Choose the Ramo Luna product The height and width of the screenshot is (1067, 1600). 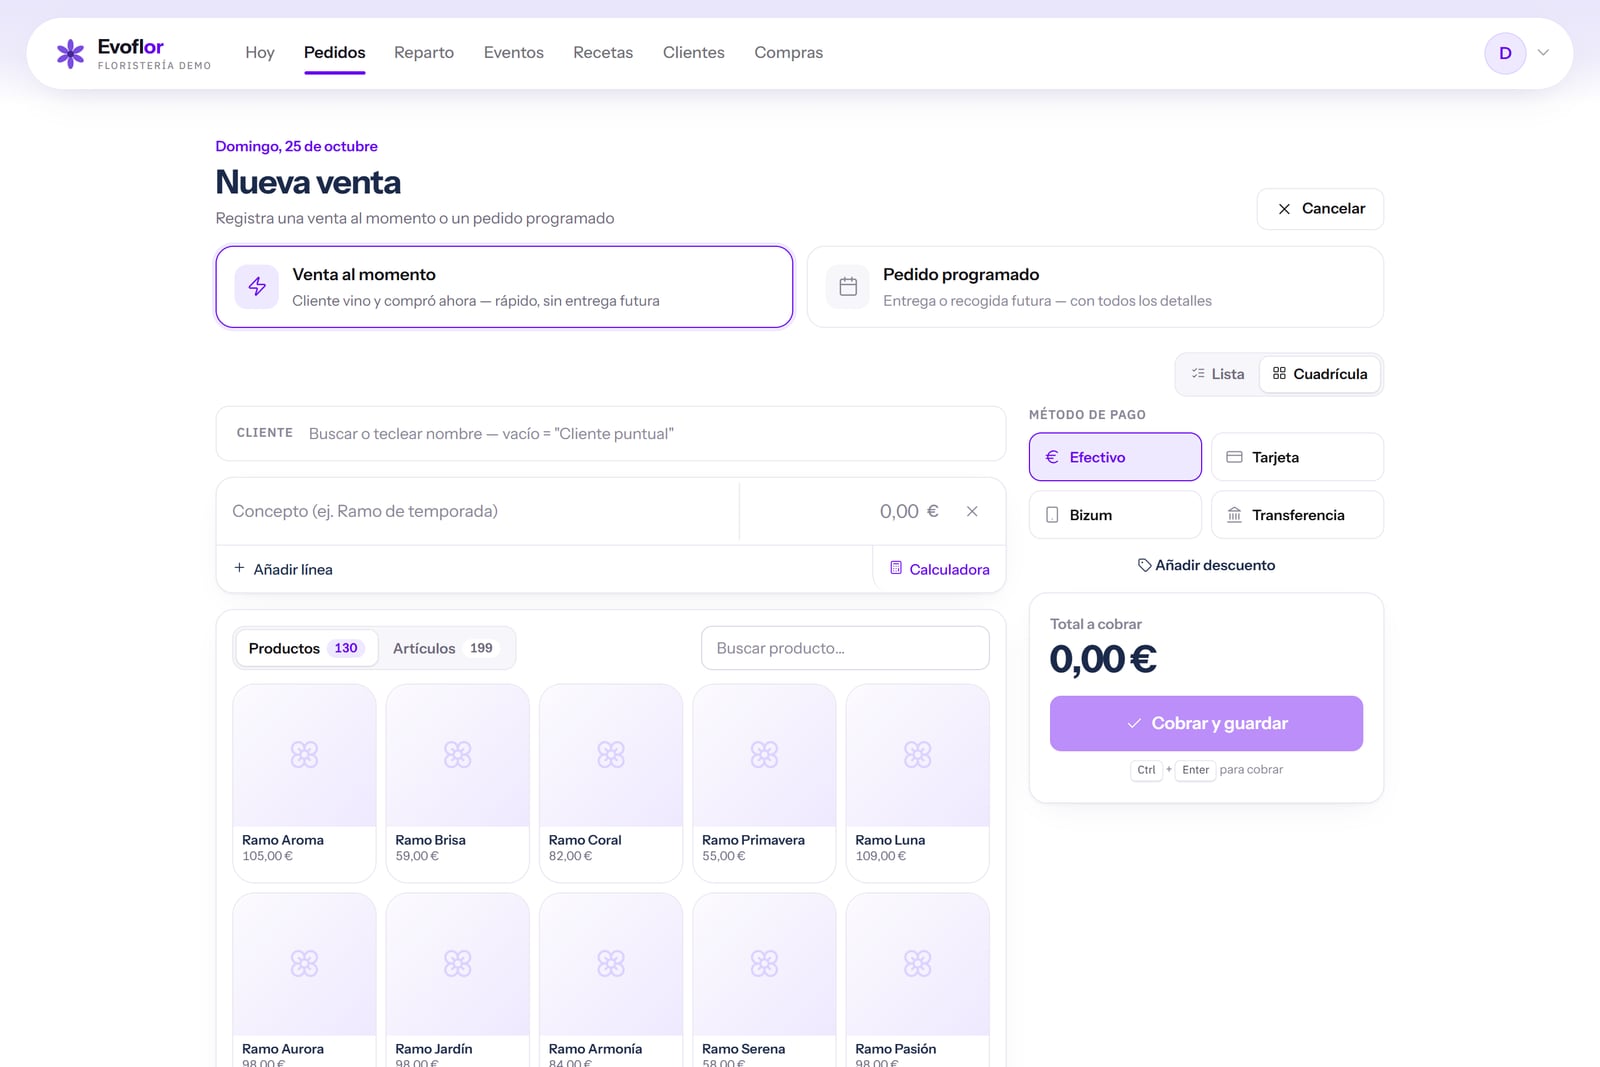918,783
